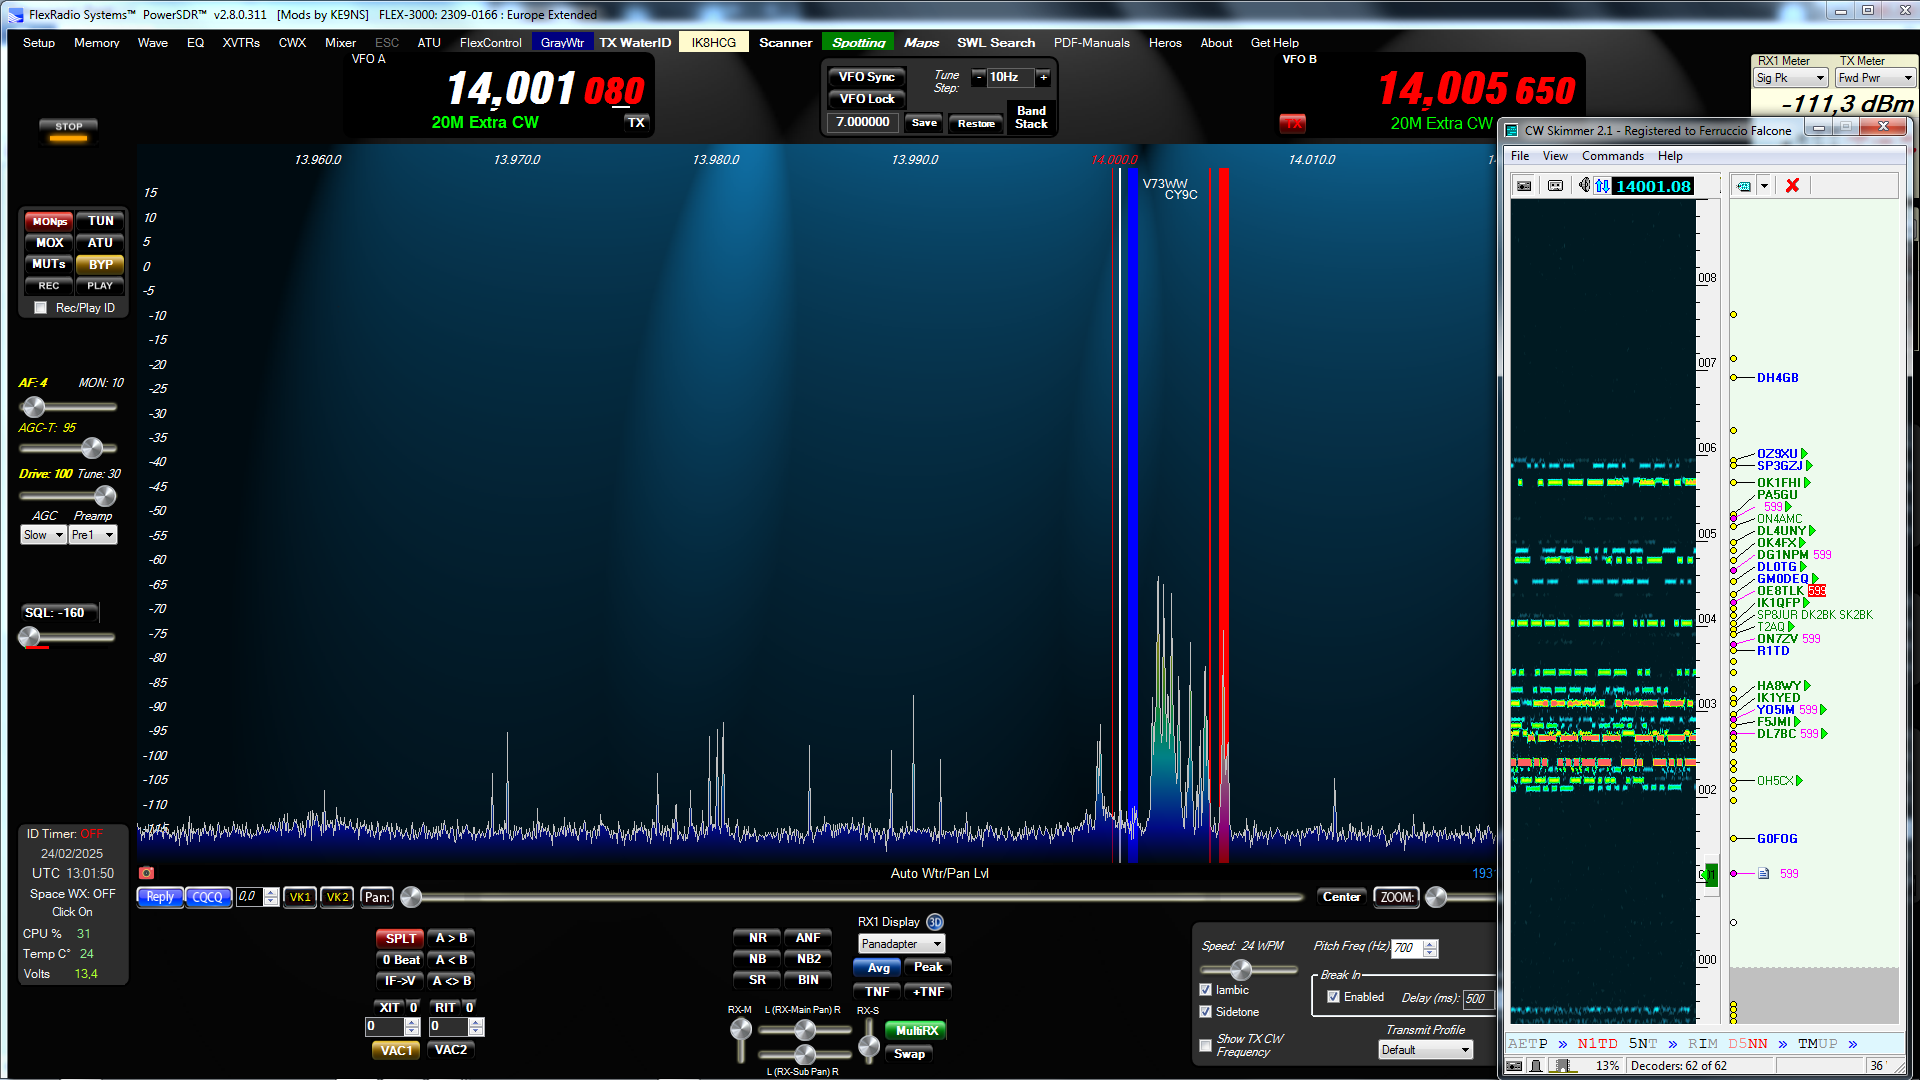The height and width of the screenshot is (1080, 1920).
Task: Open the Commands menu in CW Skimmer
Action: click(x=1613, y=156)
